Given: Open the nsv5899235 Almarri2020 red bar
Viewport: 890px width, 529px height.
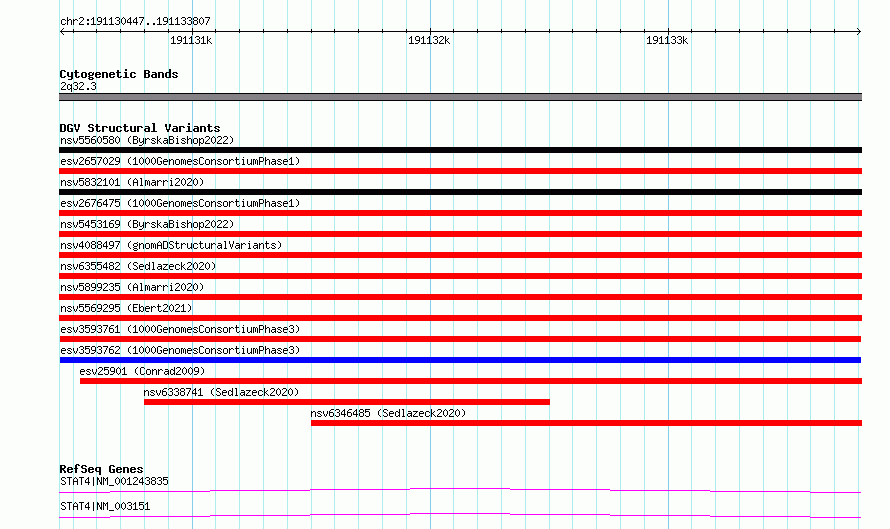Looking at the screenshot, I should 460,297.
